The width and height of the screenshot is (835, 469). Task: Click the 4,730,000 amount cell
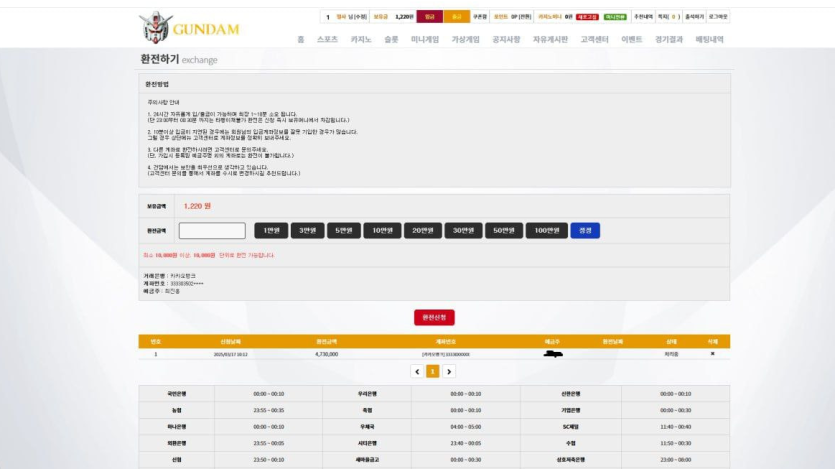326,354
